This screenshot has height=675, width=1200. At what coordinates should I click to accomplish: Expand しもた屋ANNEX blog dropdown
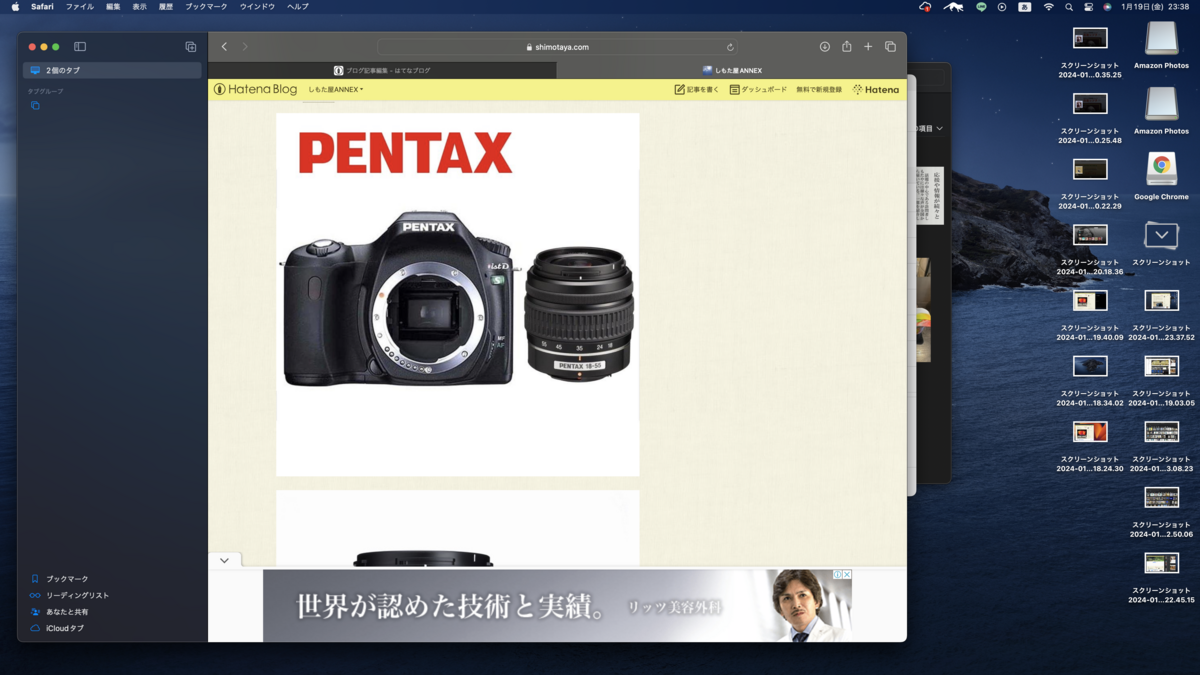tap(335, 90)
